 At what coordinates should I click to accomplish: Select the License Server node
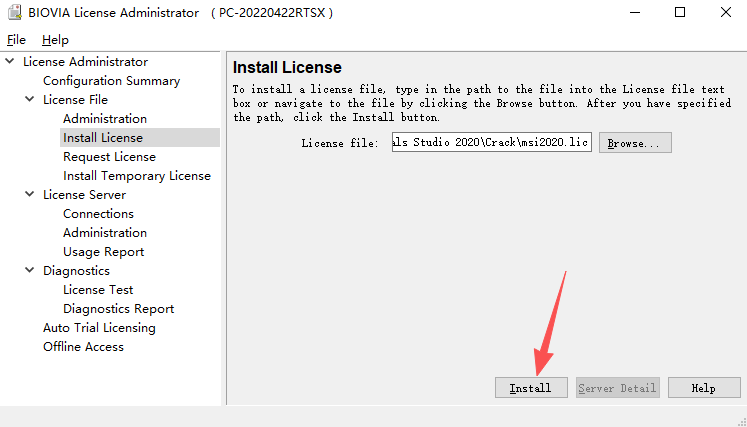point(84,195)
